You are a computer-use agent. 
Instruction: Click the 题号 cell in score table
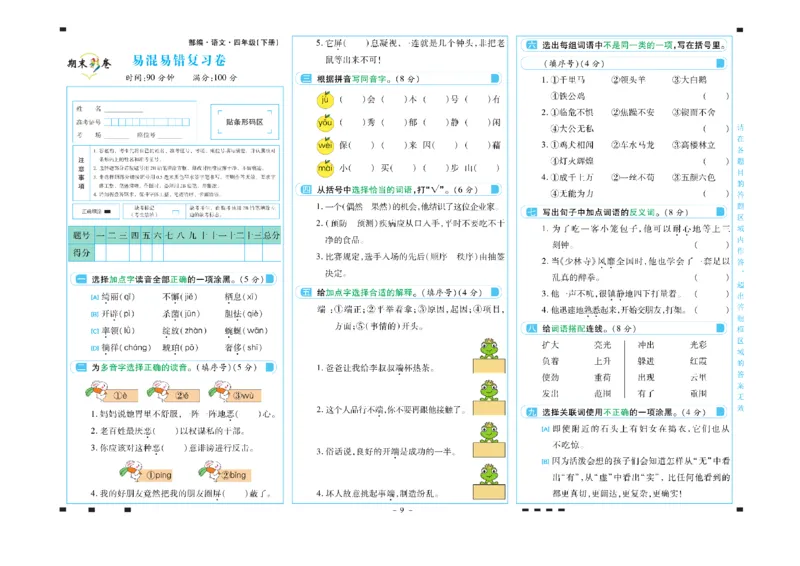(x=81, y=235)
